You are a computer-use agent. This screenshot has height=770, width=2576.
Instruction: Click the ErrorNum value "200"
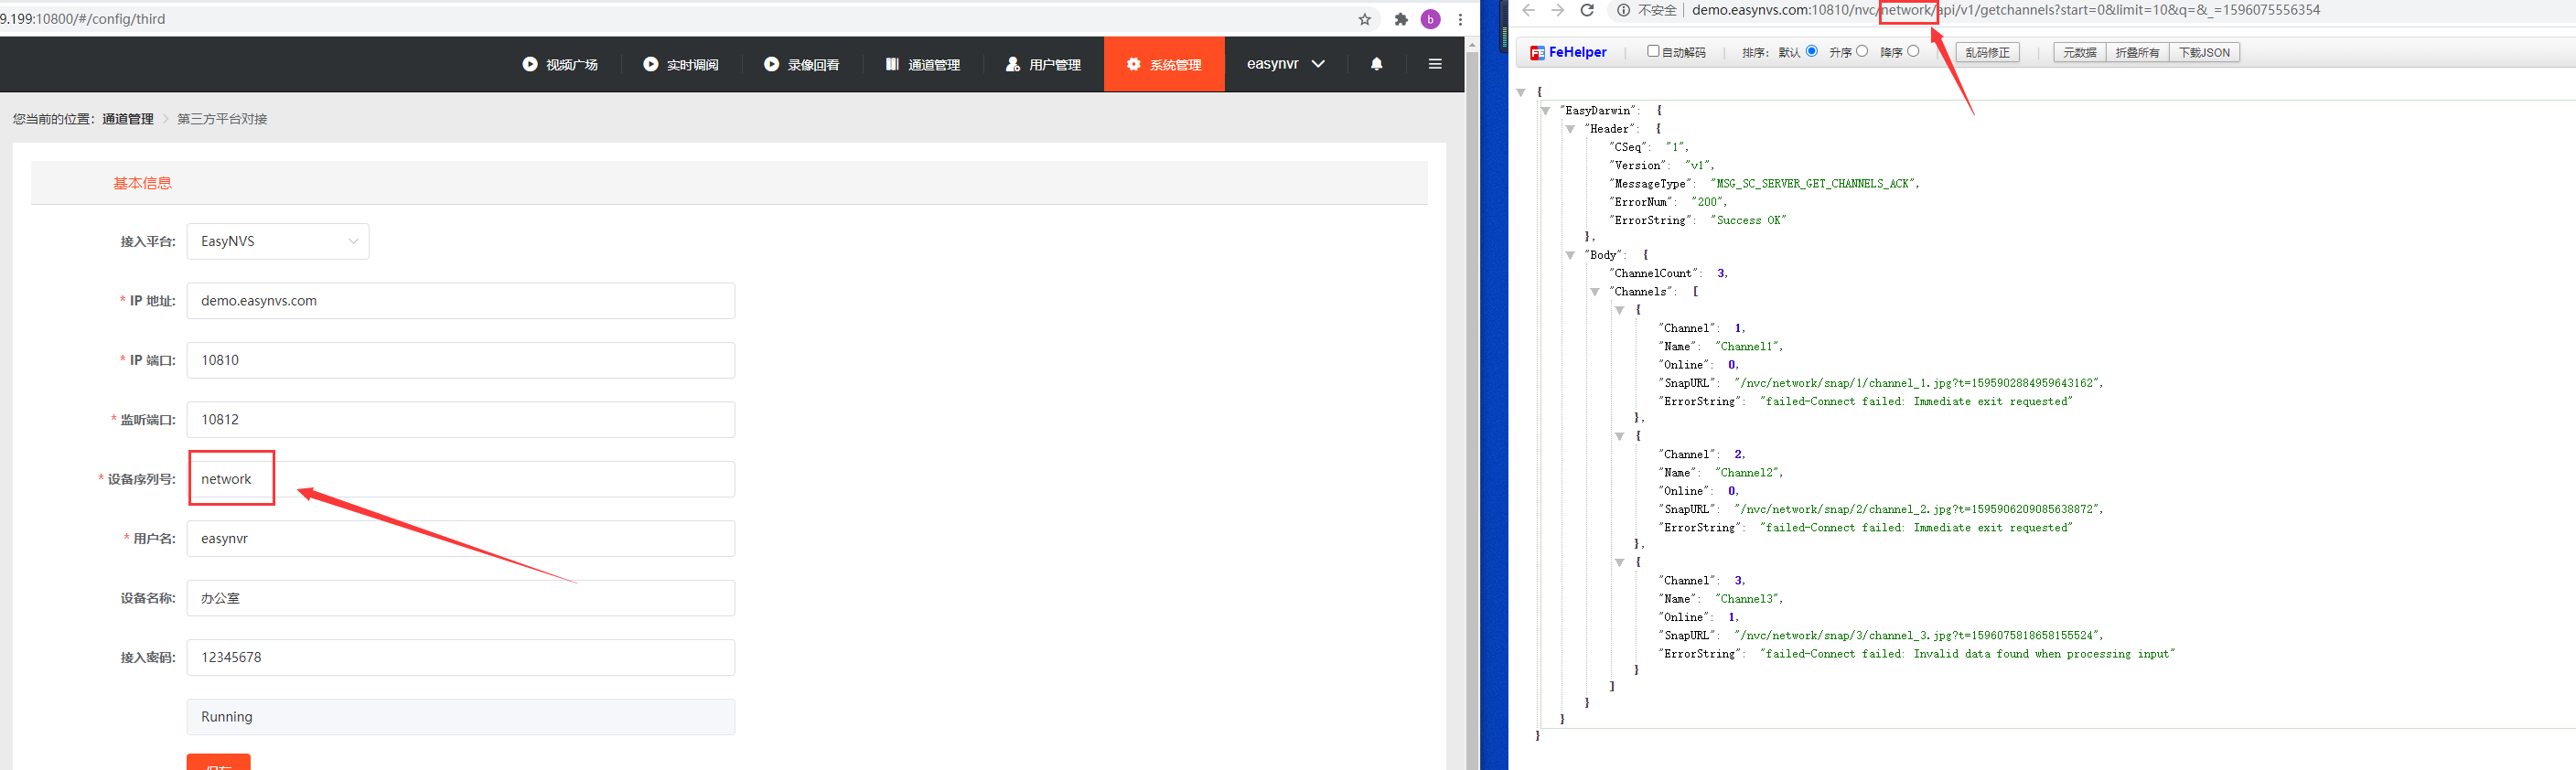coord(1709,202)
